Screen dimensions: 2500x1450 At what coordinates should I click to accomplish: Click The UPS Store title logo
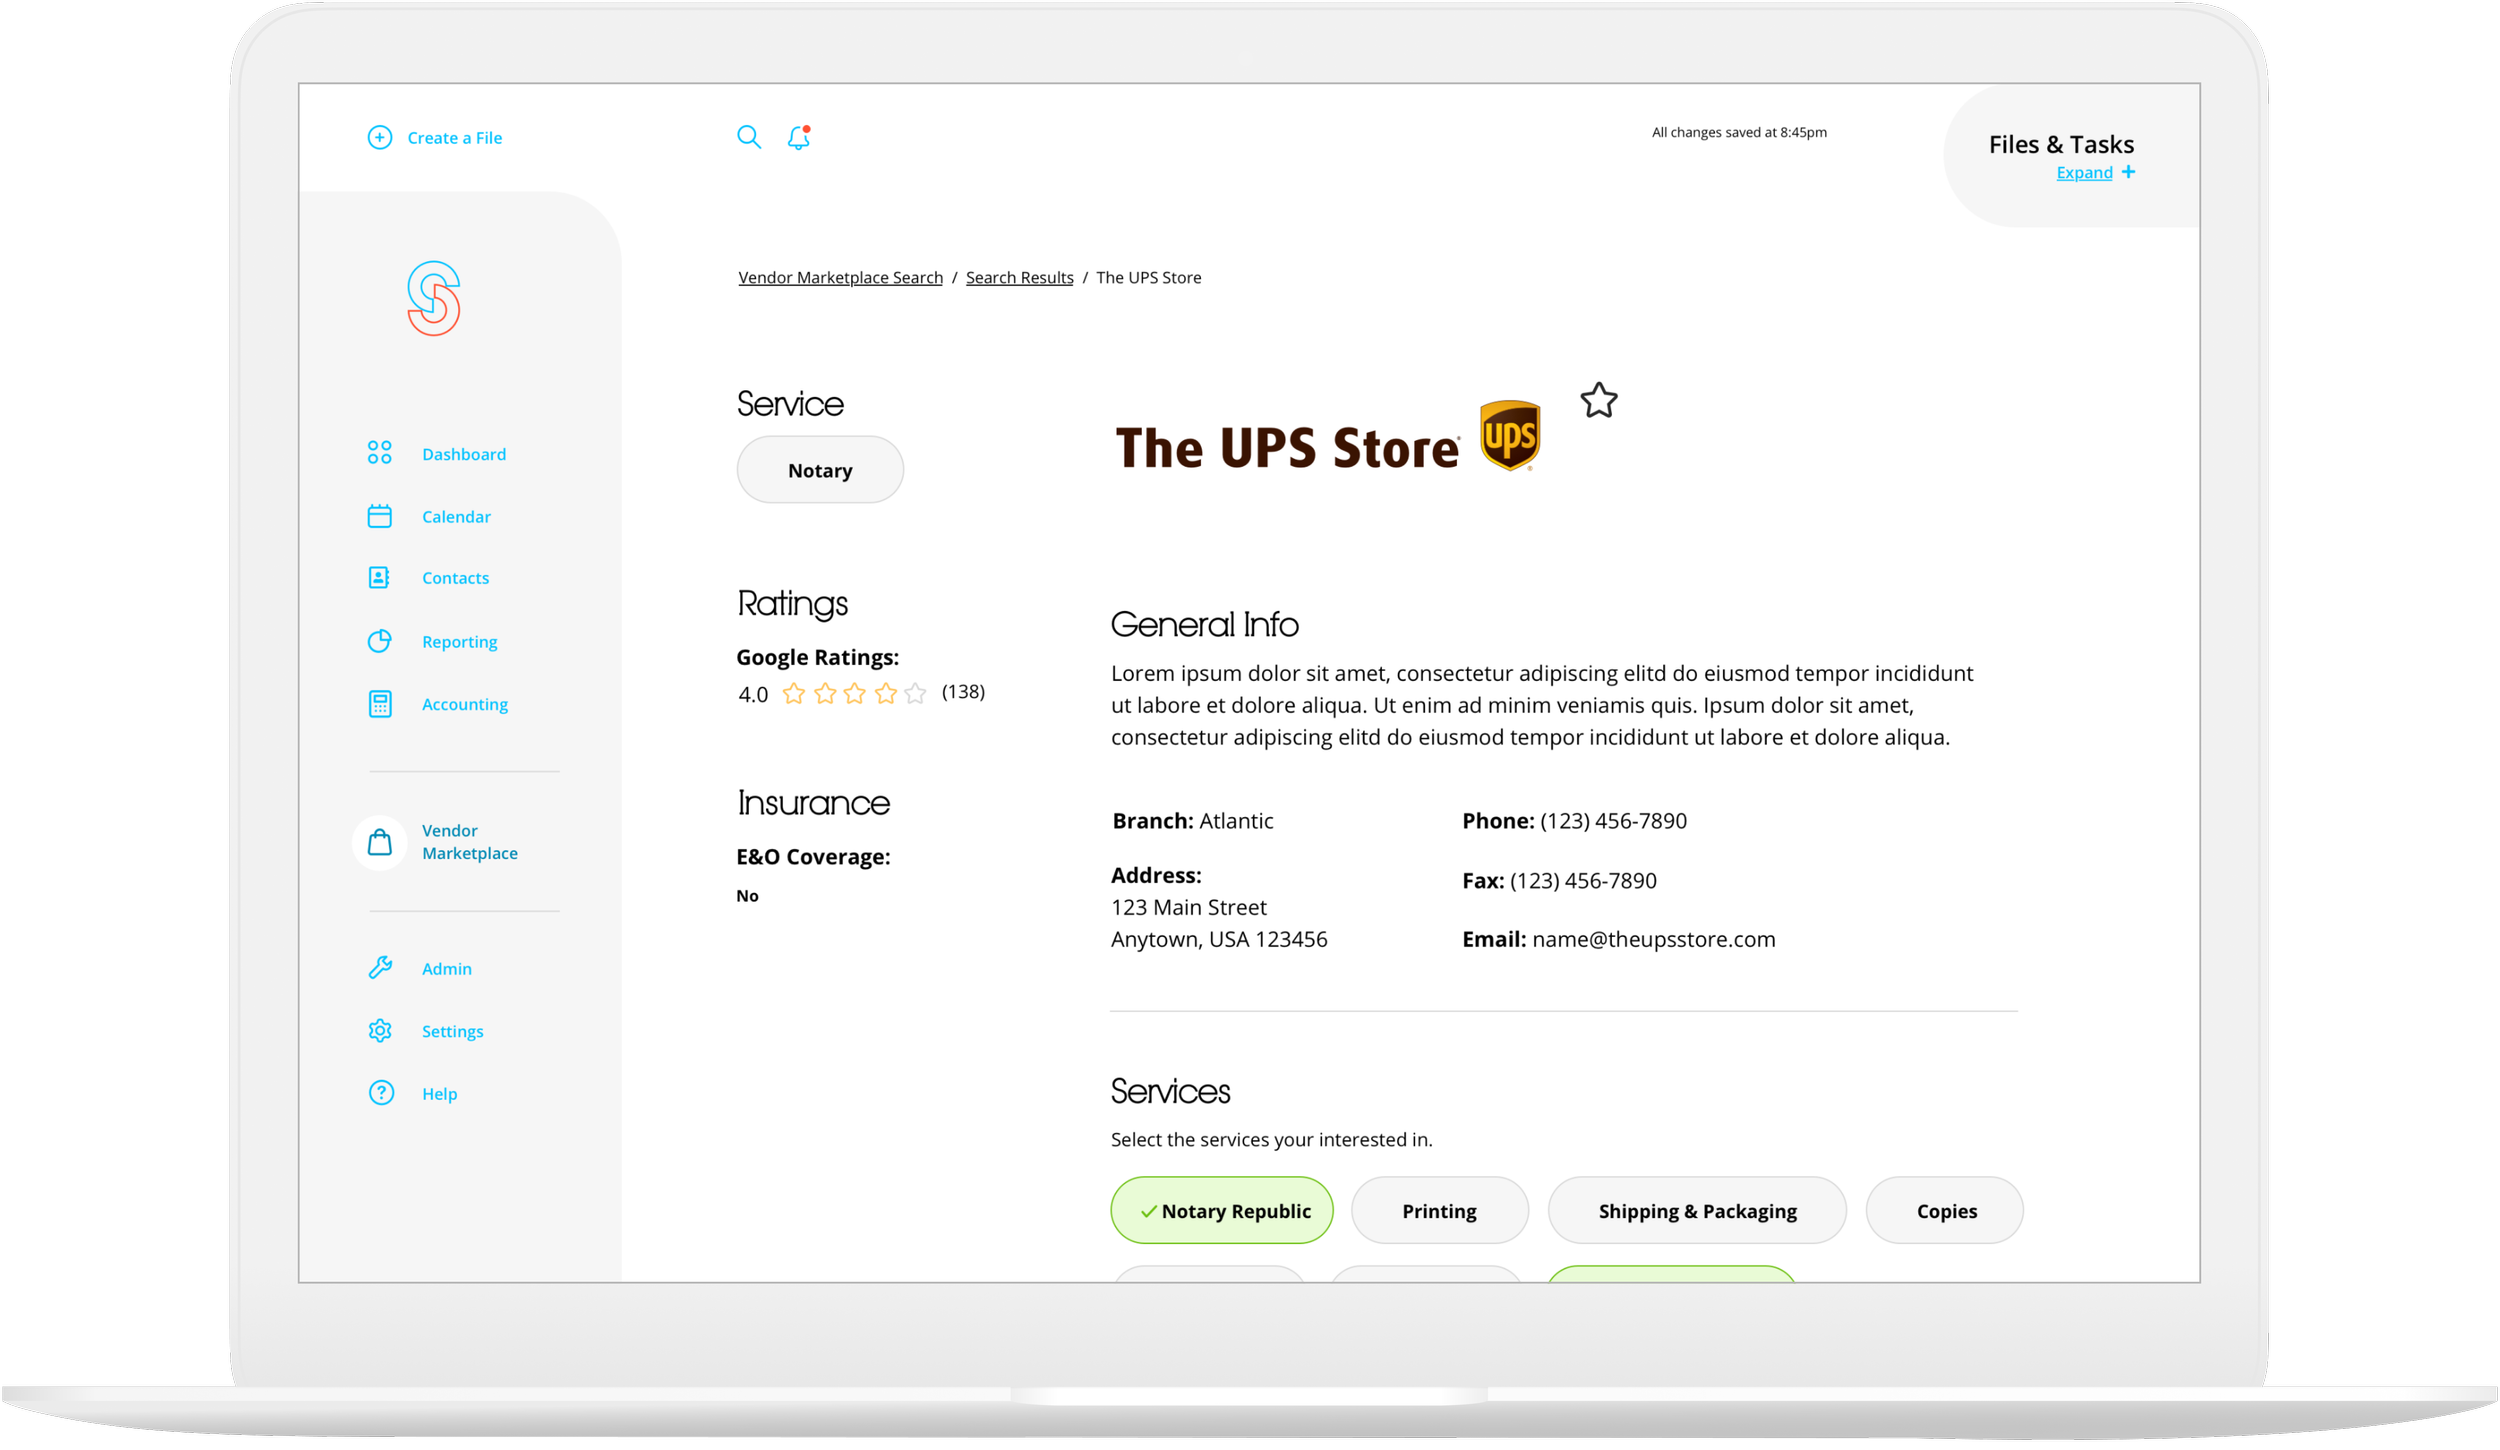1287,446
